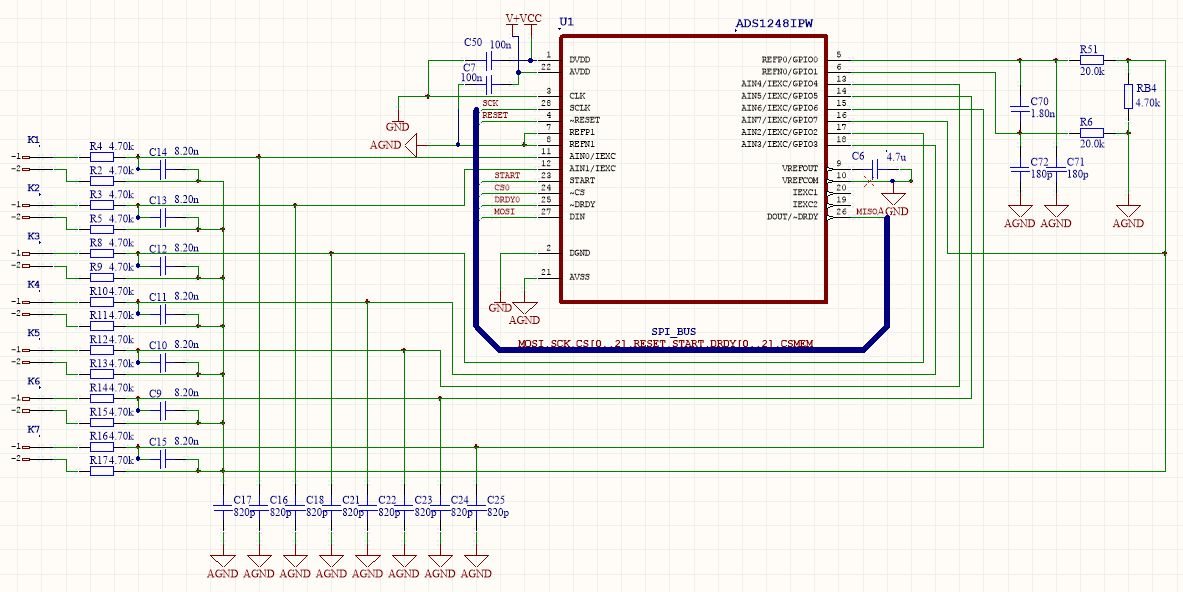1183x592 pixels.
Task: Click the K7 connector label
Action: click(33, 429)
